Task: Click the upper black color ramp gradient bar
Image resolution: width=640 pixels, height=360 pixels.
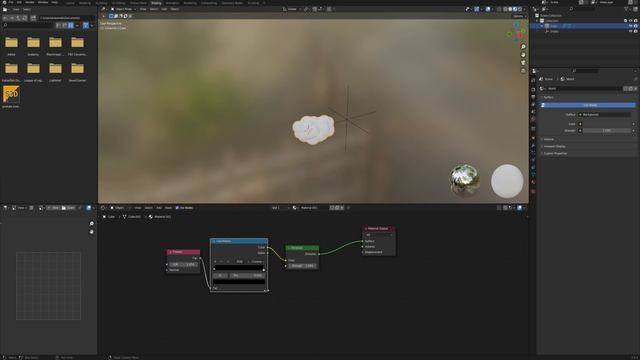Action: tap(239, 268)
